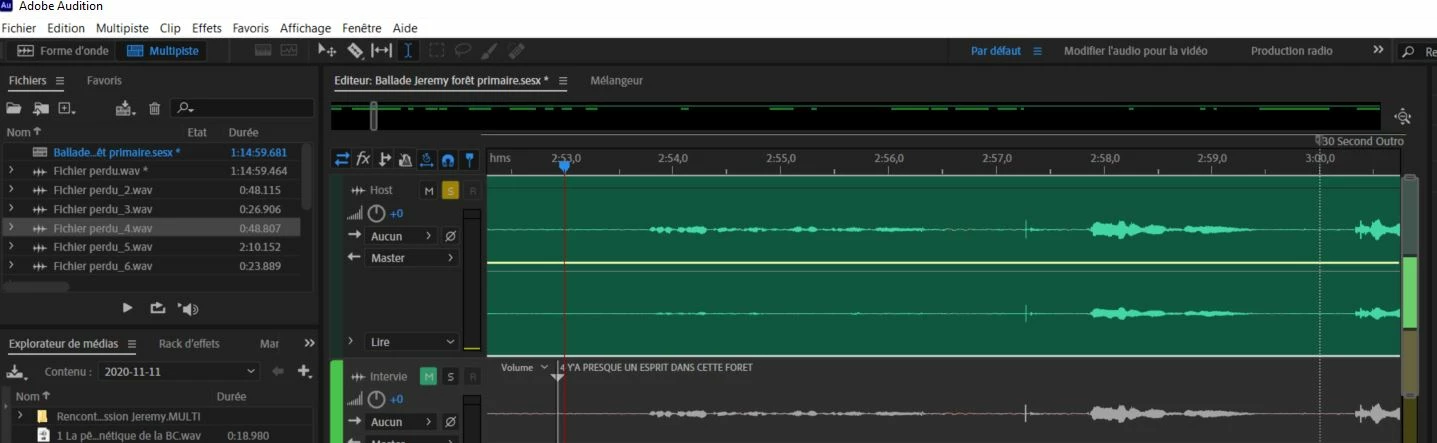Open the Fichiers panel hamburger menu

click(59, 81)
